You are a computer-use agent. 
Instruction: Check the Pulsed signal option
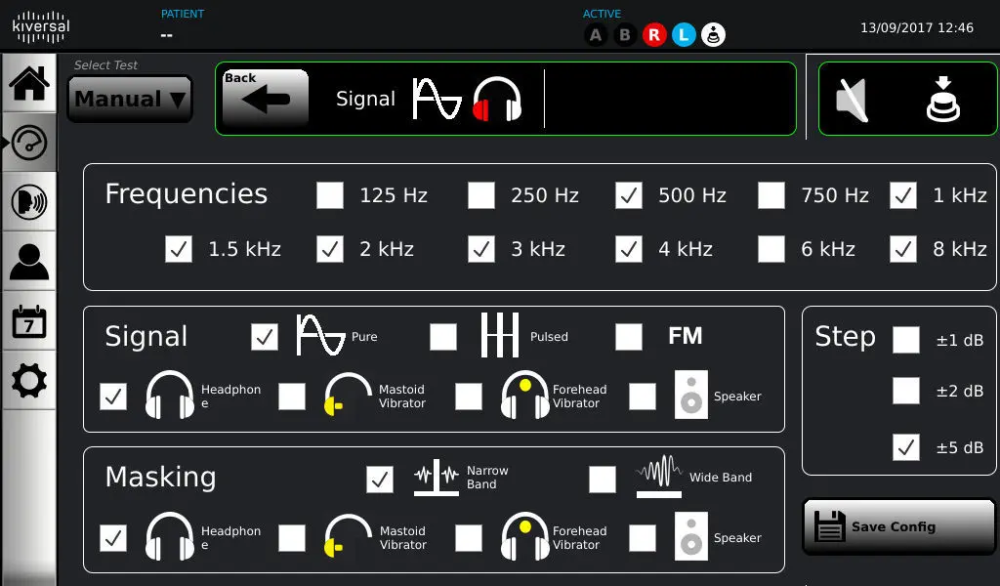(443, 337)
